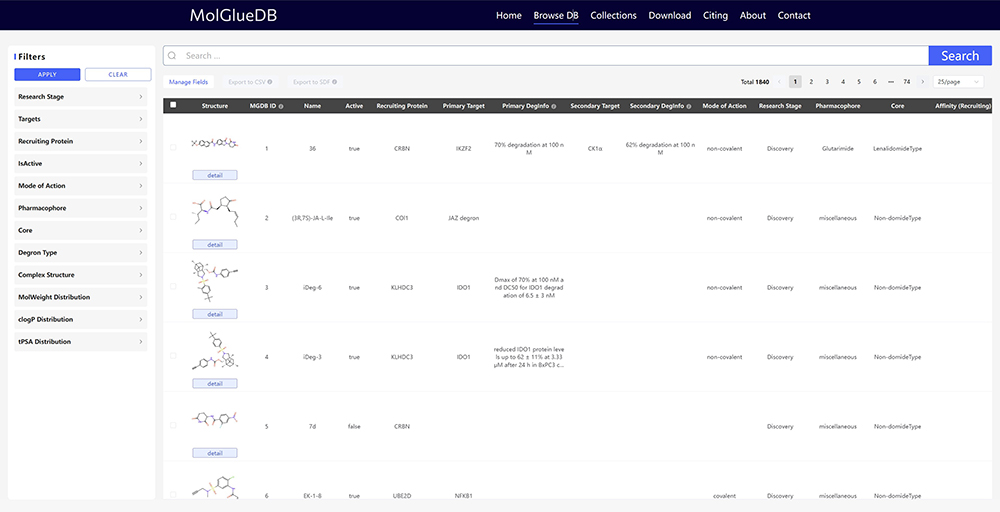Viewport: 1000px width, 512px height.
Task: Open the 25/page size dropdown
Action: (x=958, y=81)
